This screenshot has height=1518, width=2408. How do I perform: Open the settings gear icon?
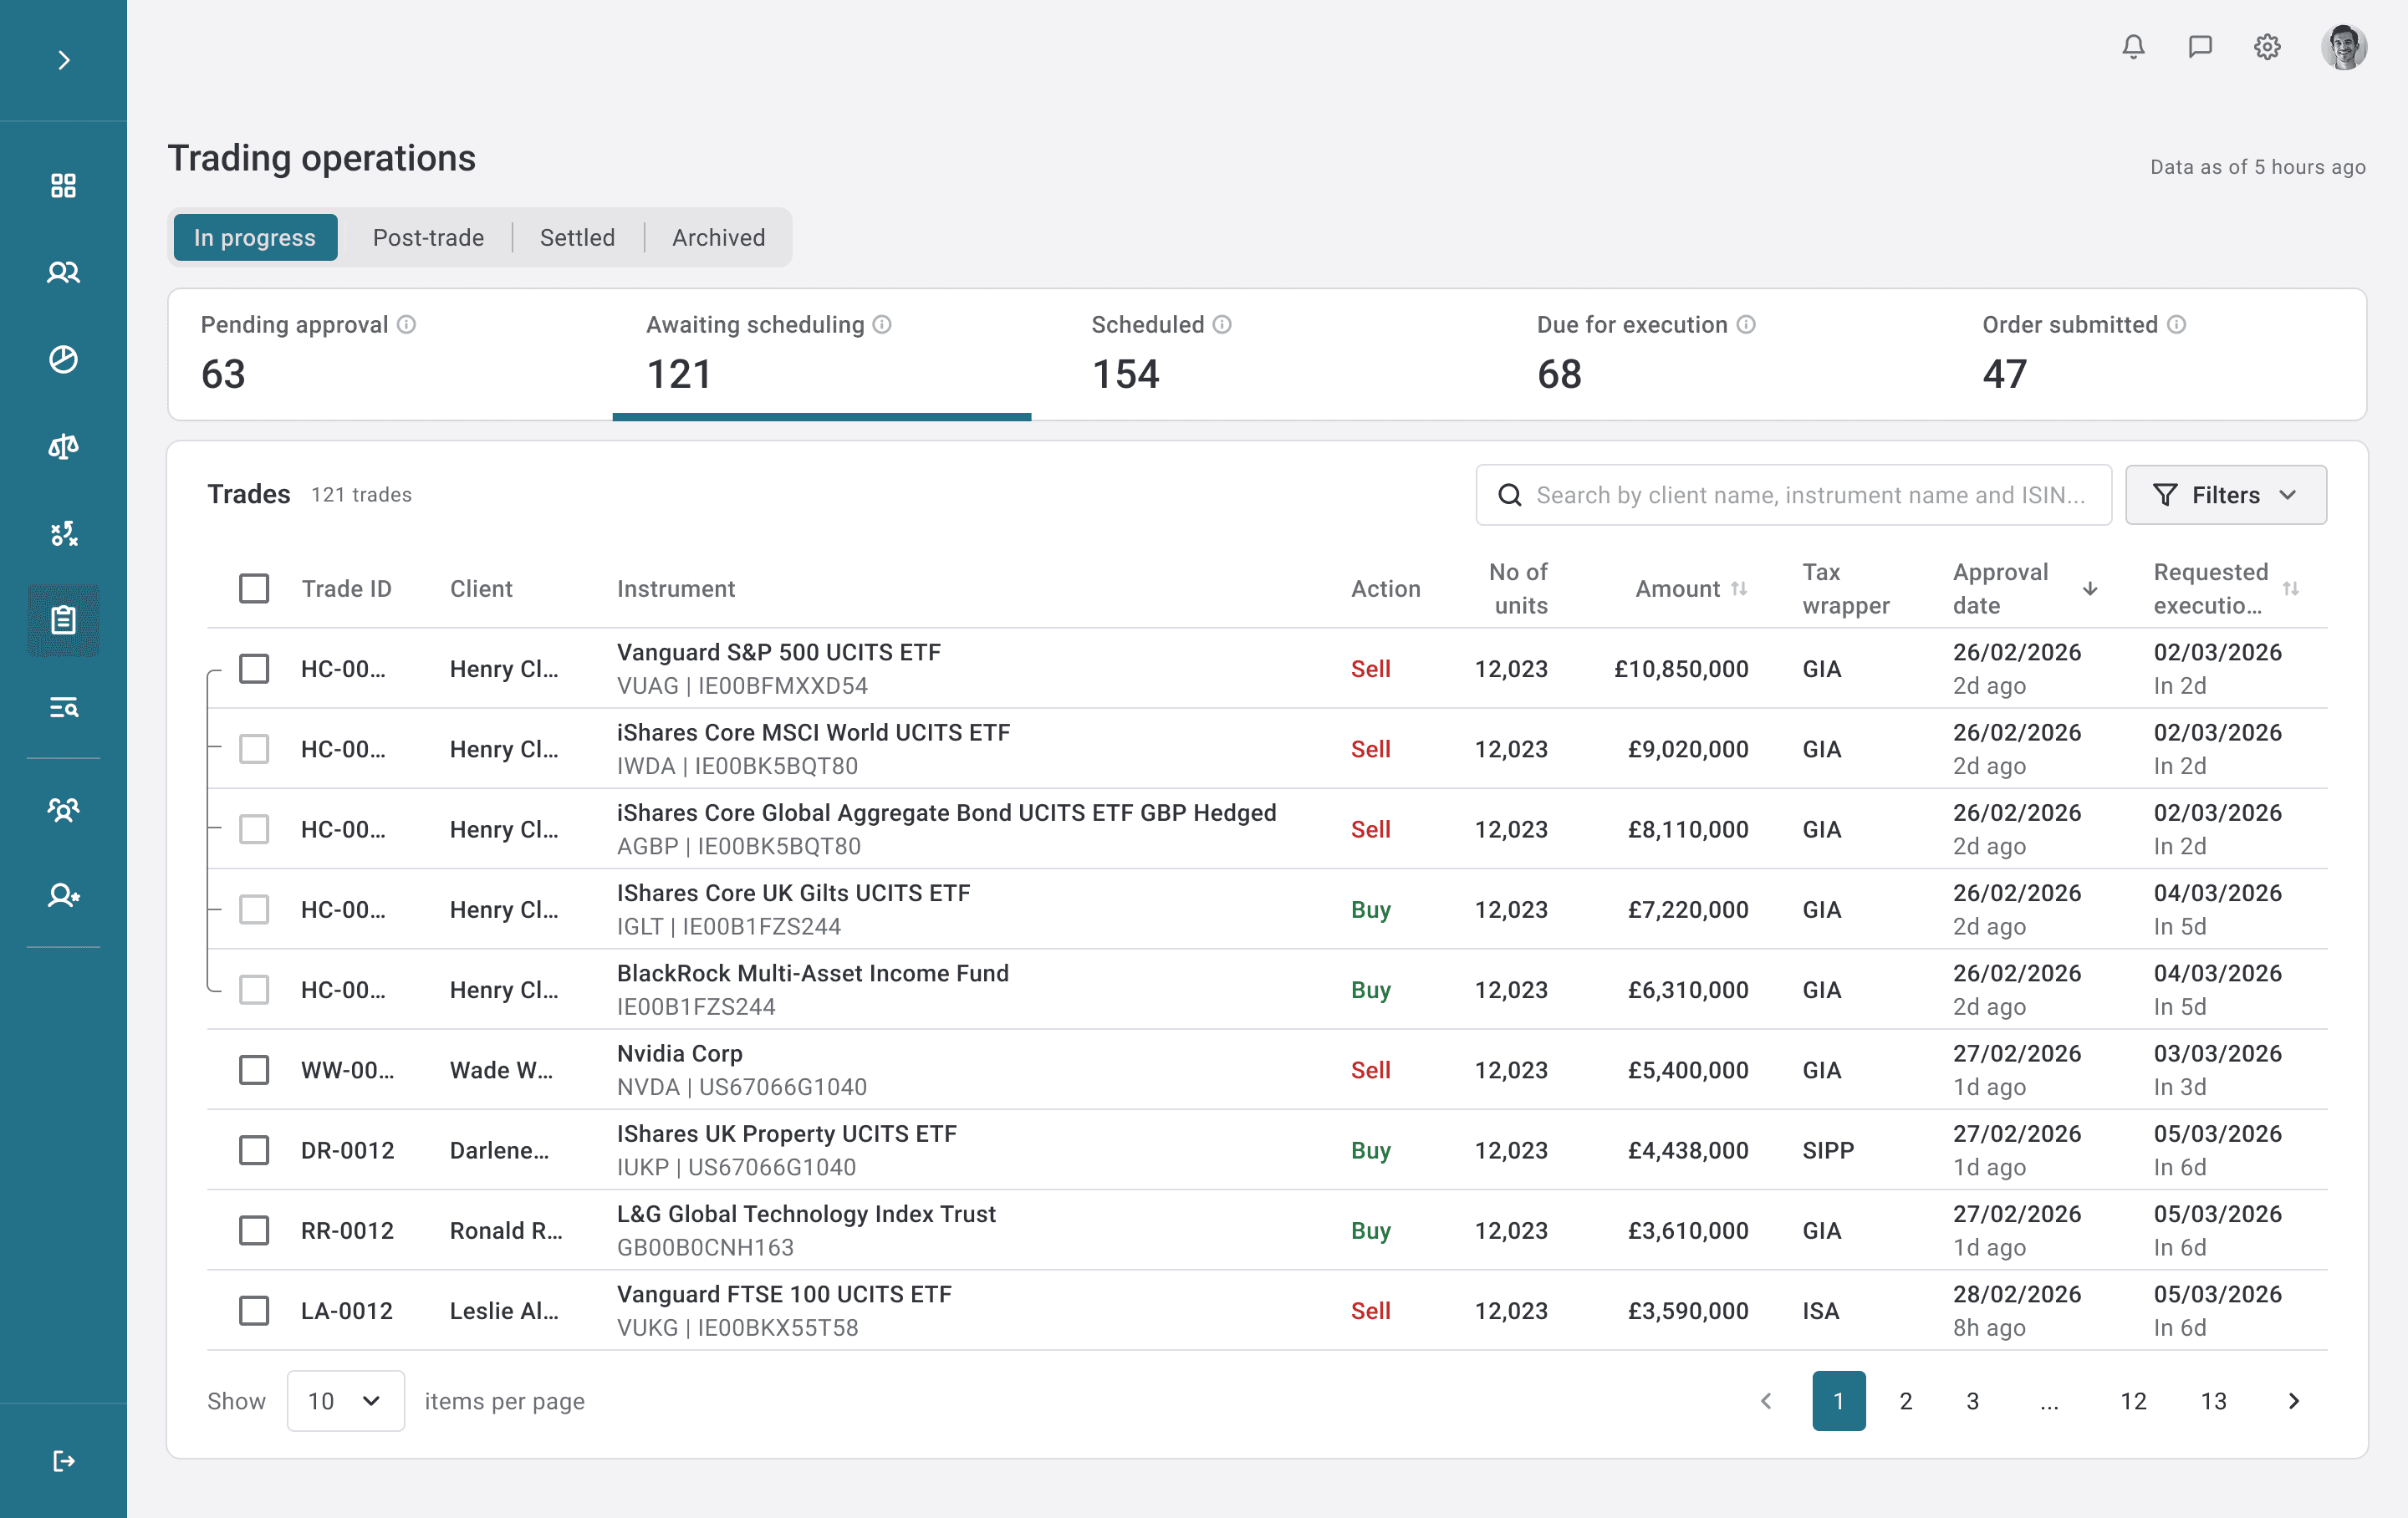(2267, 47)
